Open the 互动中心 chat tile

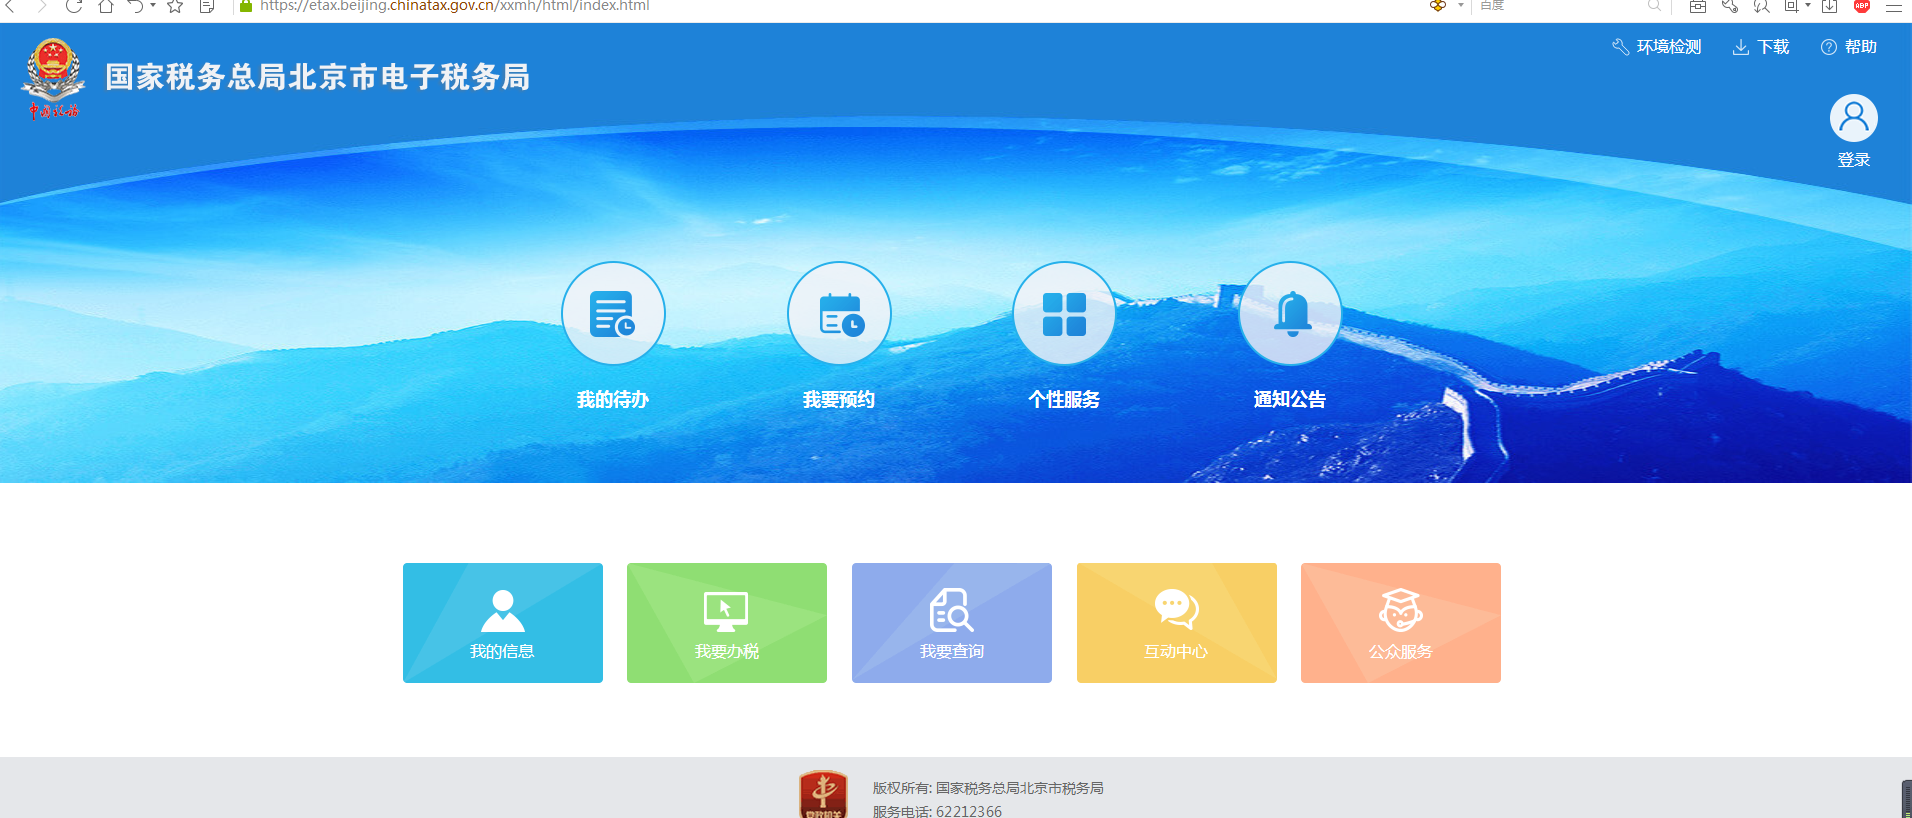(x=1177, y=623)
